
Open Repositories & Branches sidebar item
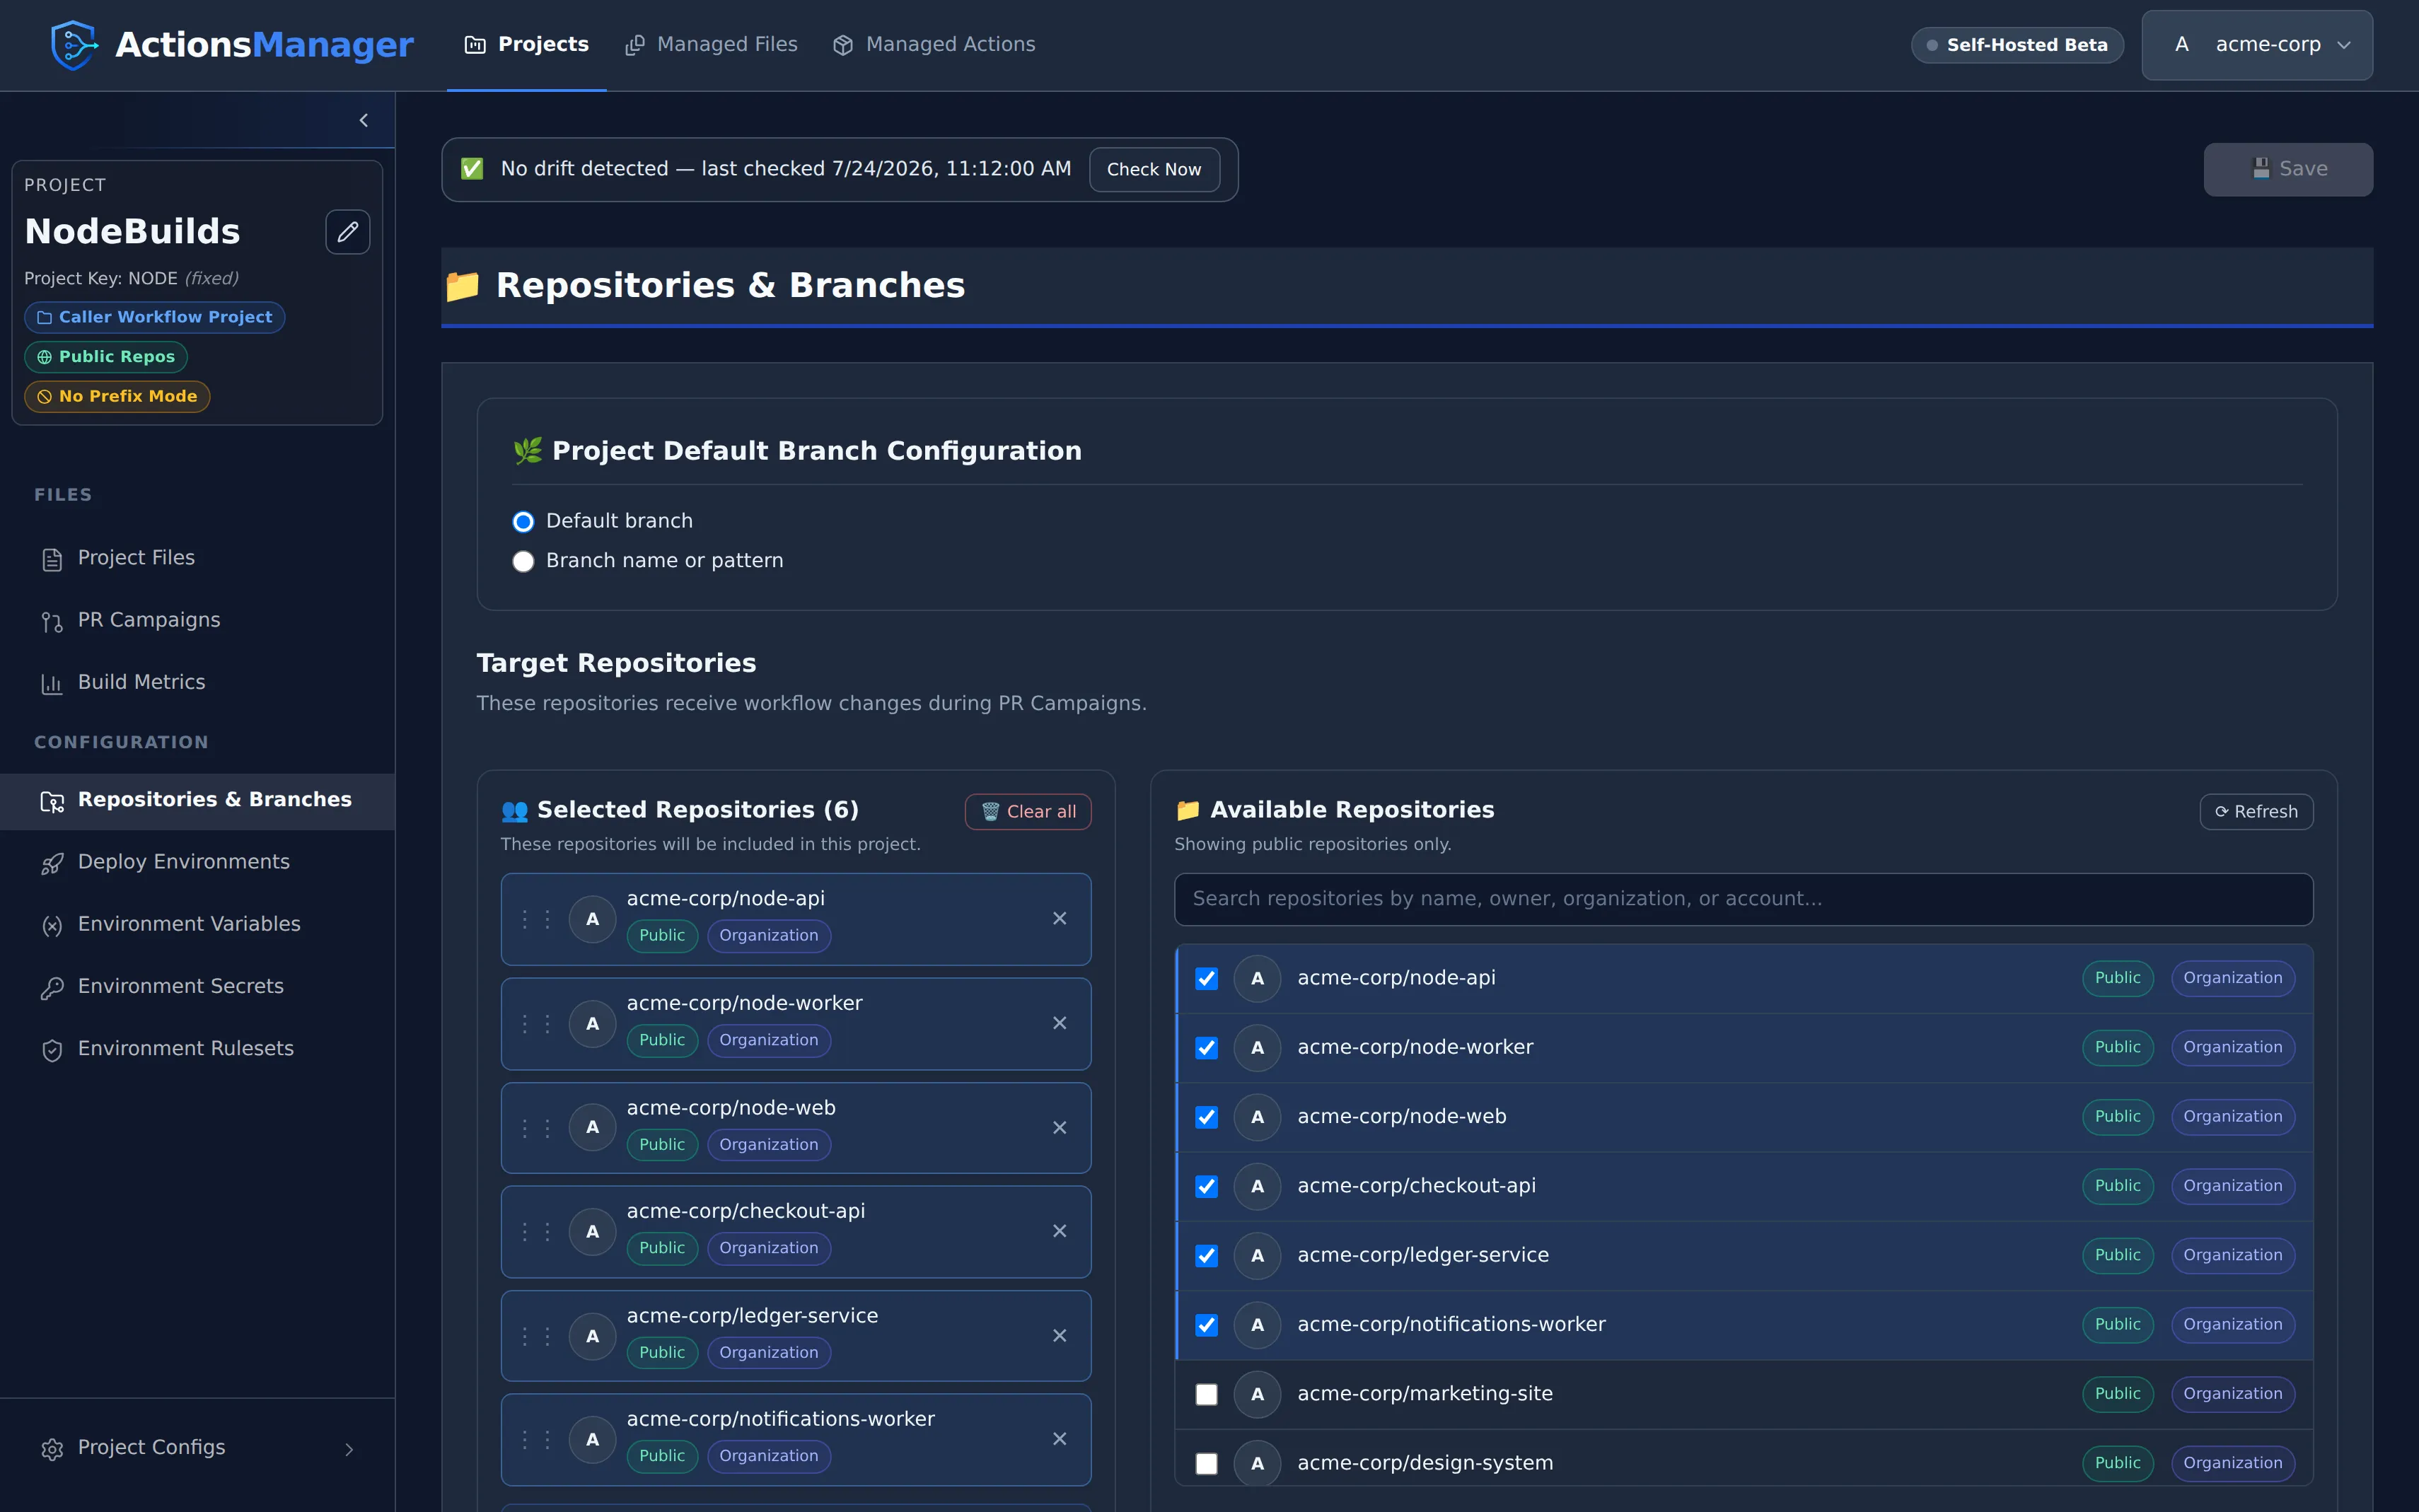point(197,801)
